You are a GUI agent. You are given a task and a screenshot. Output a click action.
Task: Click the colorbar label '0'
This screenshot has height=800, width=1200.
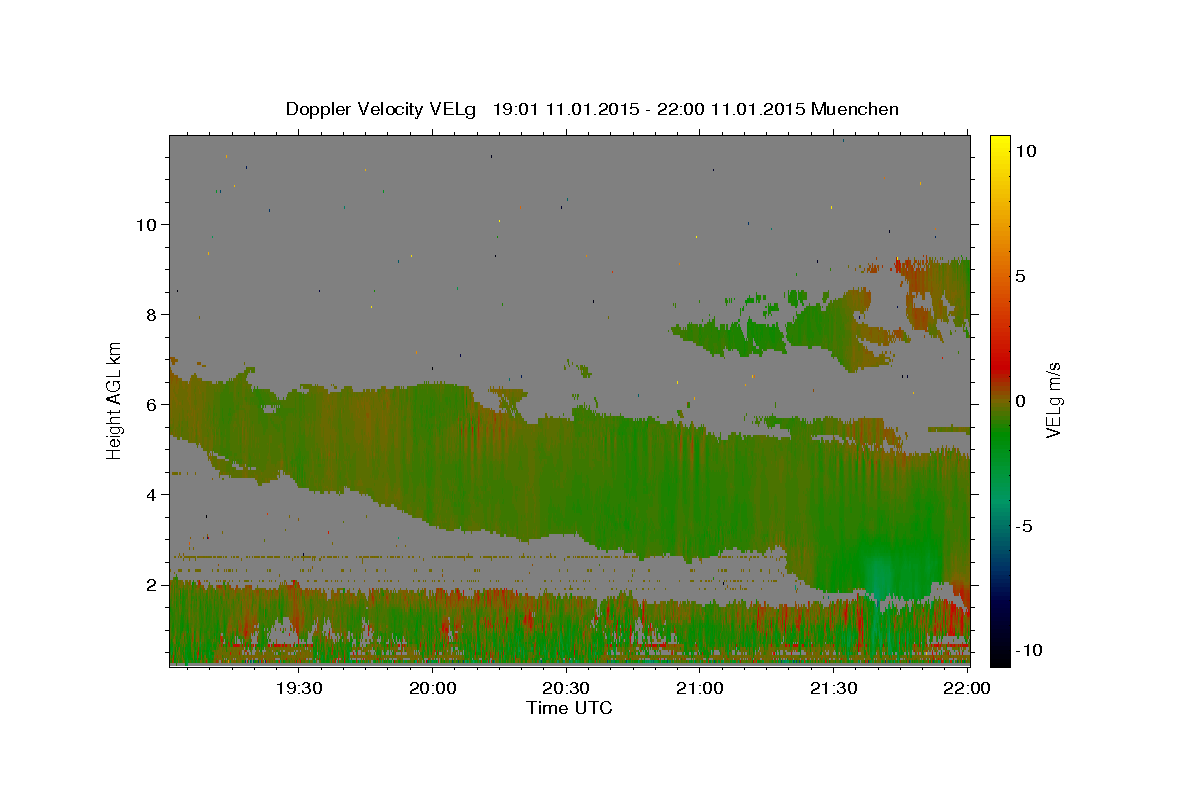1021,401
